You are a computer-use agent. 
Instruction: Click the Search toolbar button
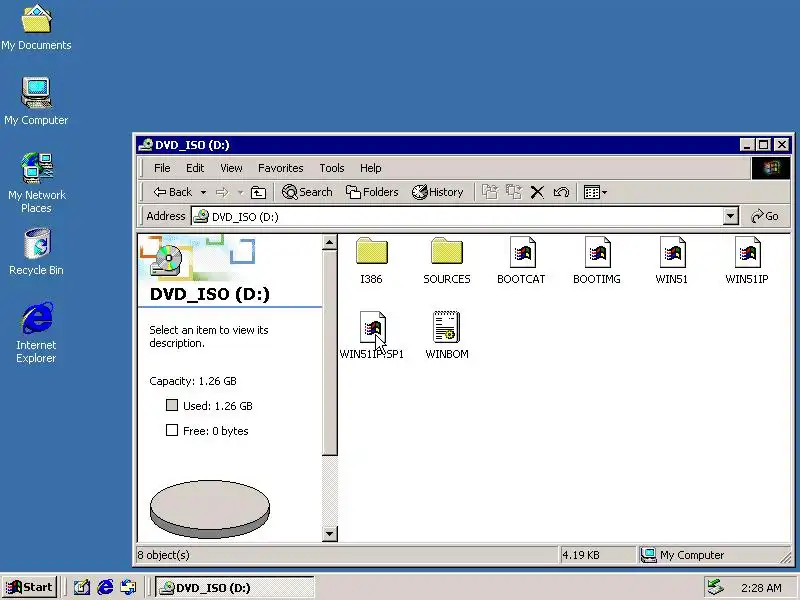tap(307, 192)
